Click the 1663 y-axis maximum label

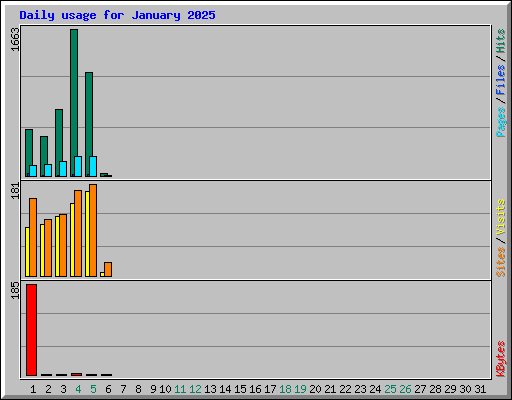[15, 40]
